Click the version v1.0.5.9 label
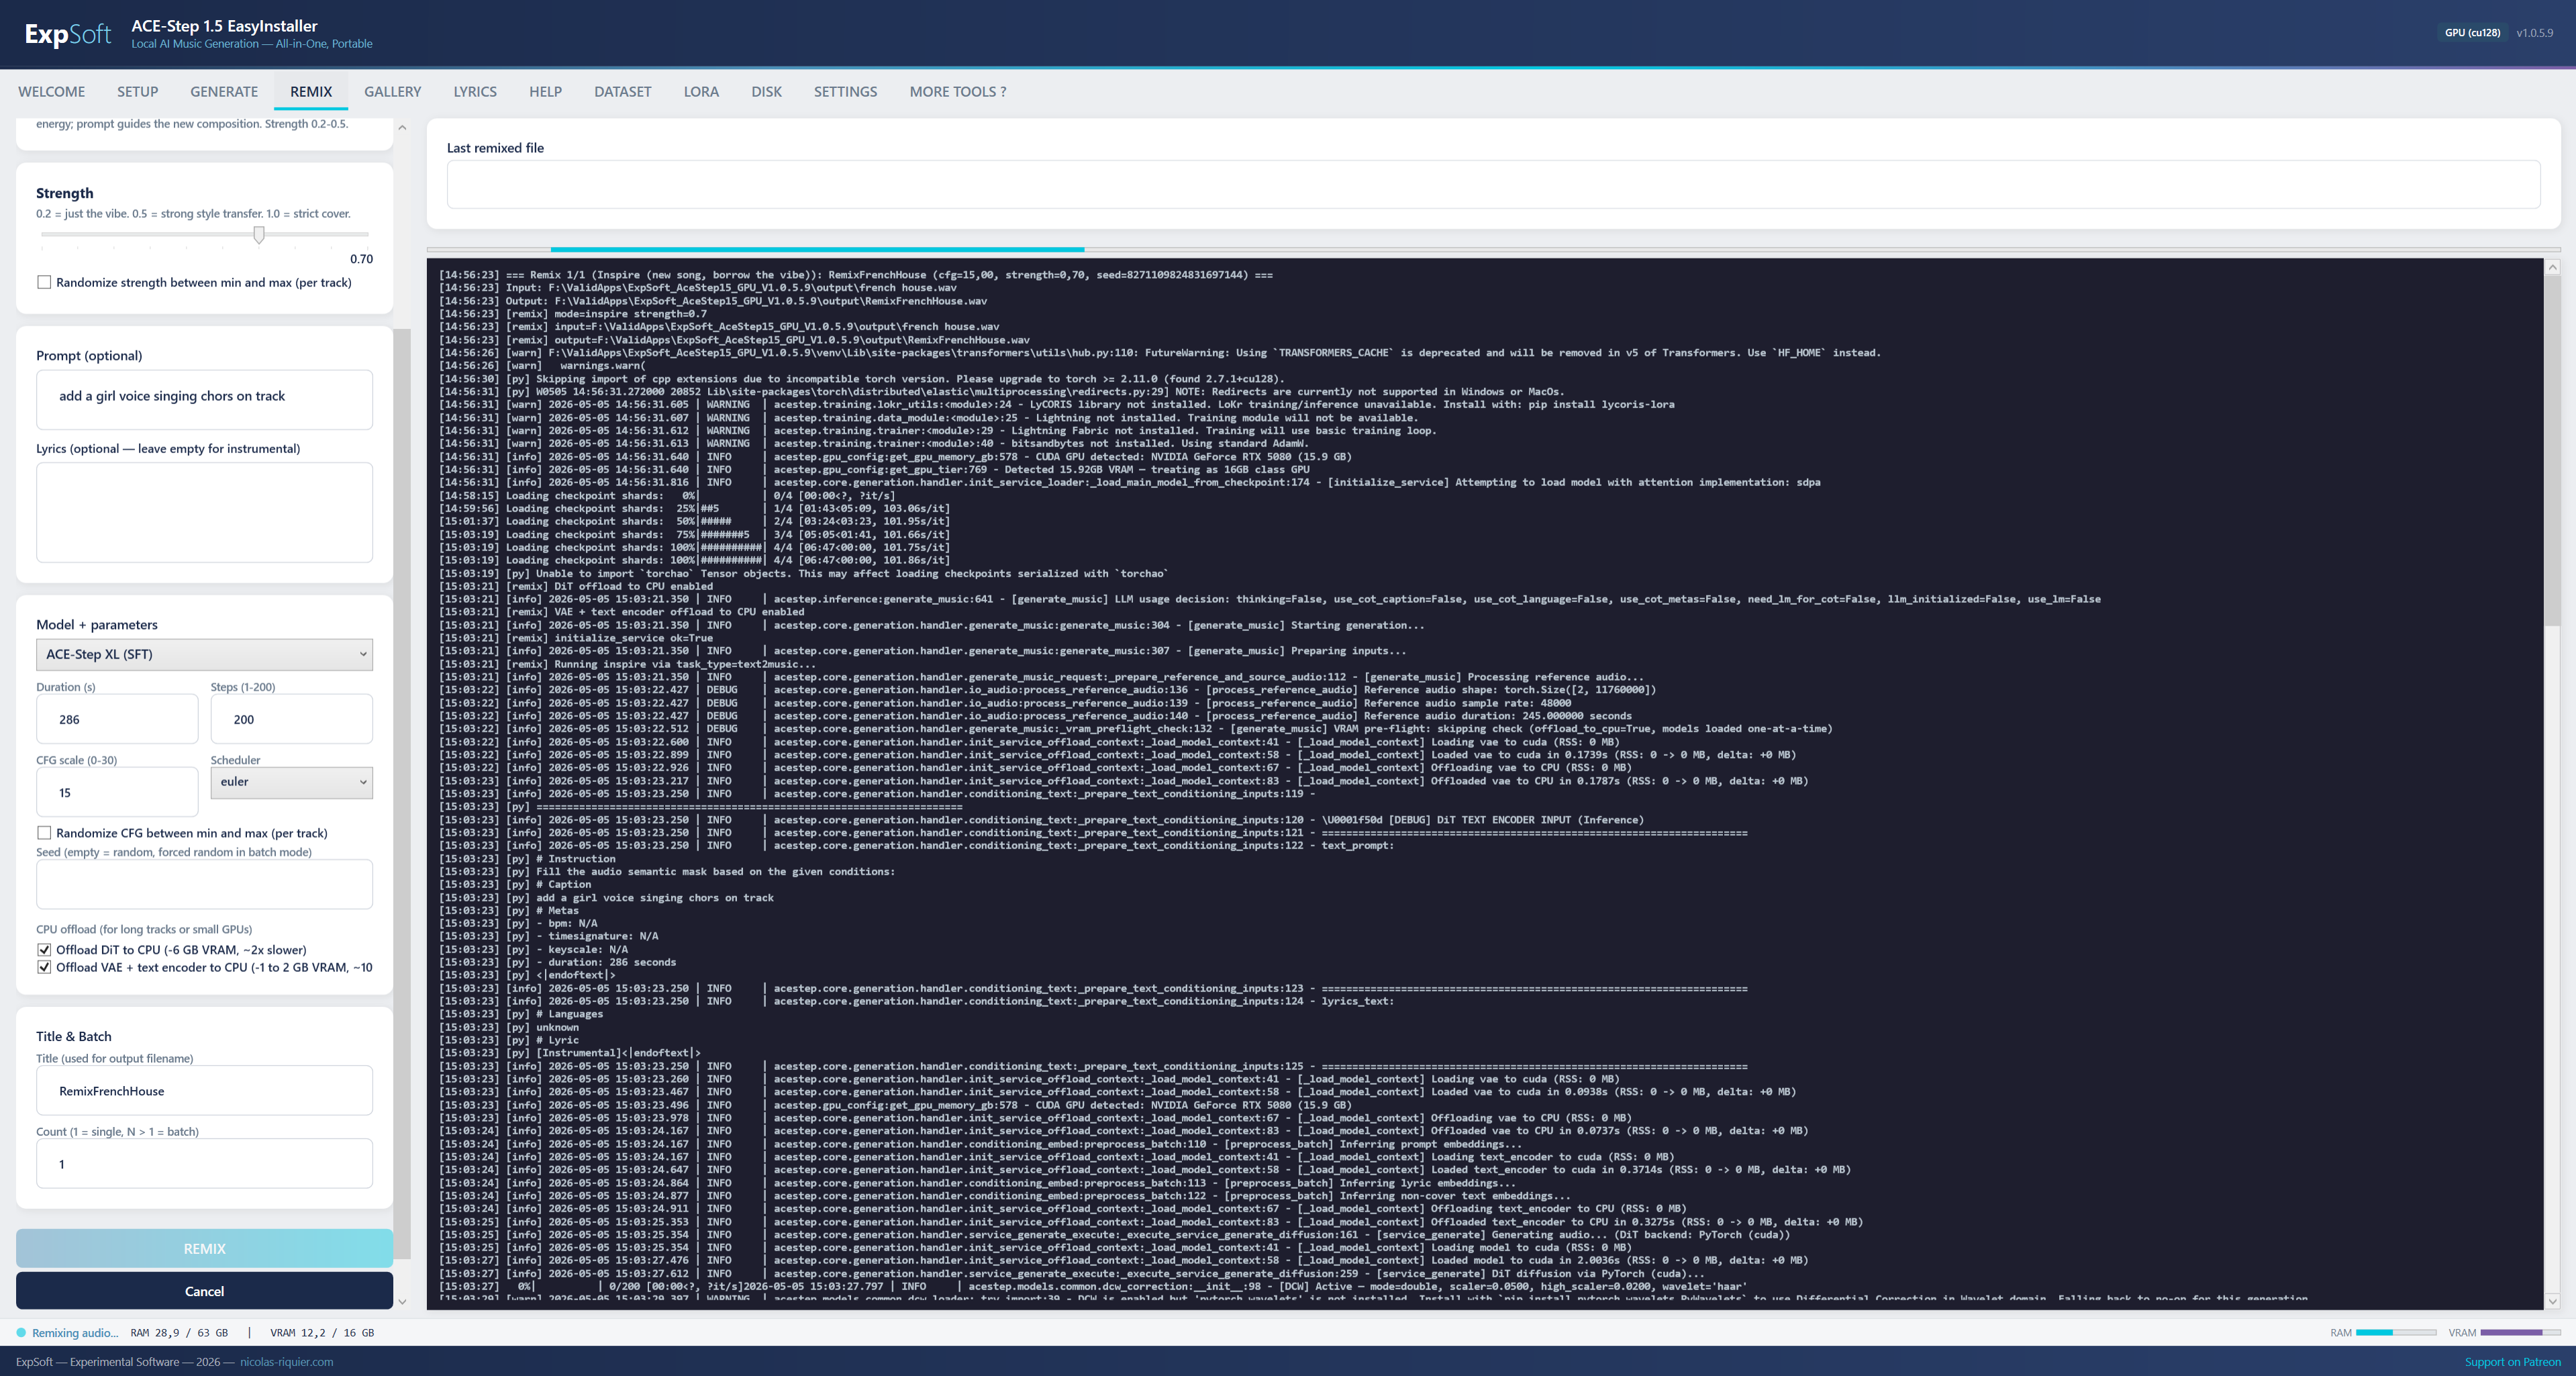Image resolution: width=2576 pixels, height=1376 pixels. pyautogui.click(x=2534, y=33)
